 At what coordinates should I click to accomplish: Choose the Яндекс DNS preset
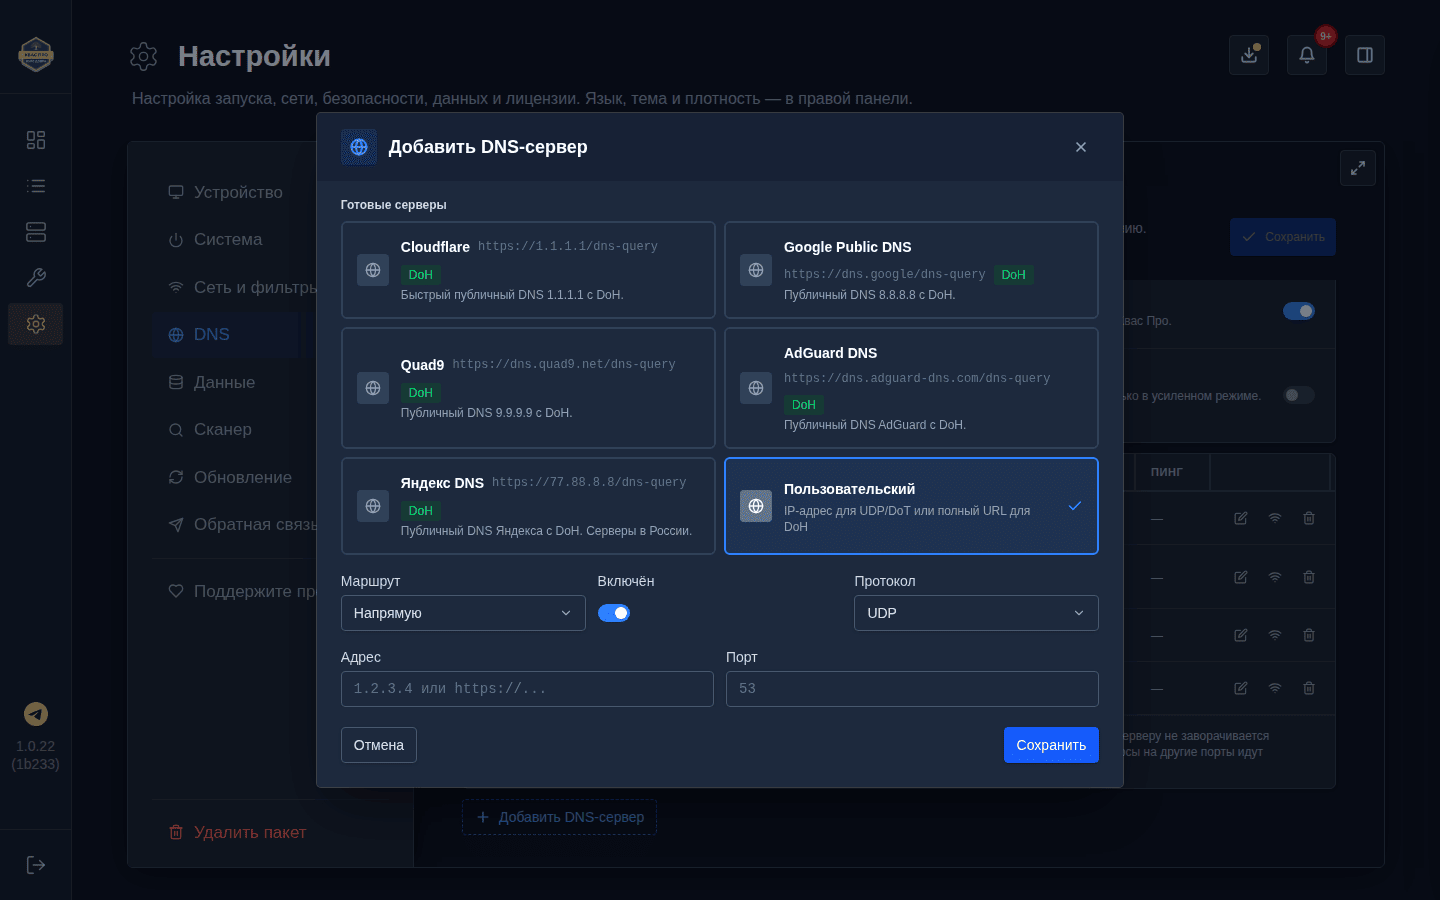click(528, 506)
